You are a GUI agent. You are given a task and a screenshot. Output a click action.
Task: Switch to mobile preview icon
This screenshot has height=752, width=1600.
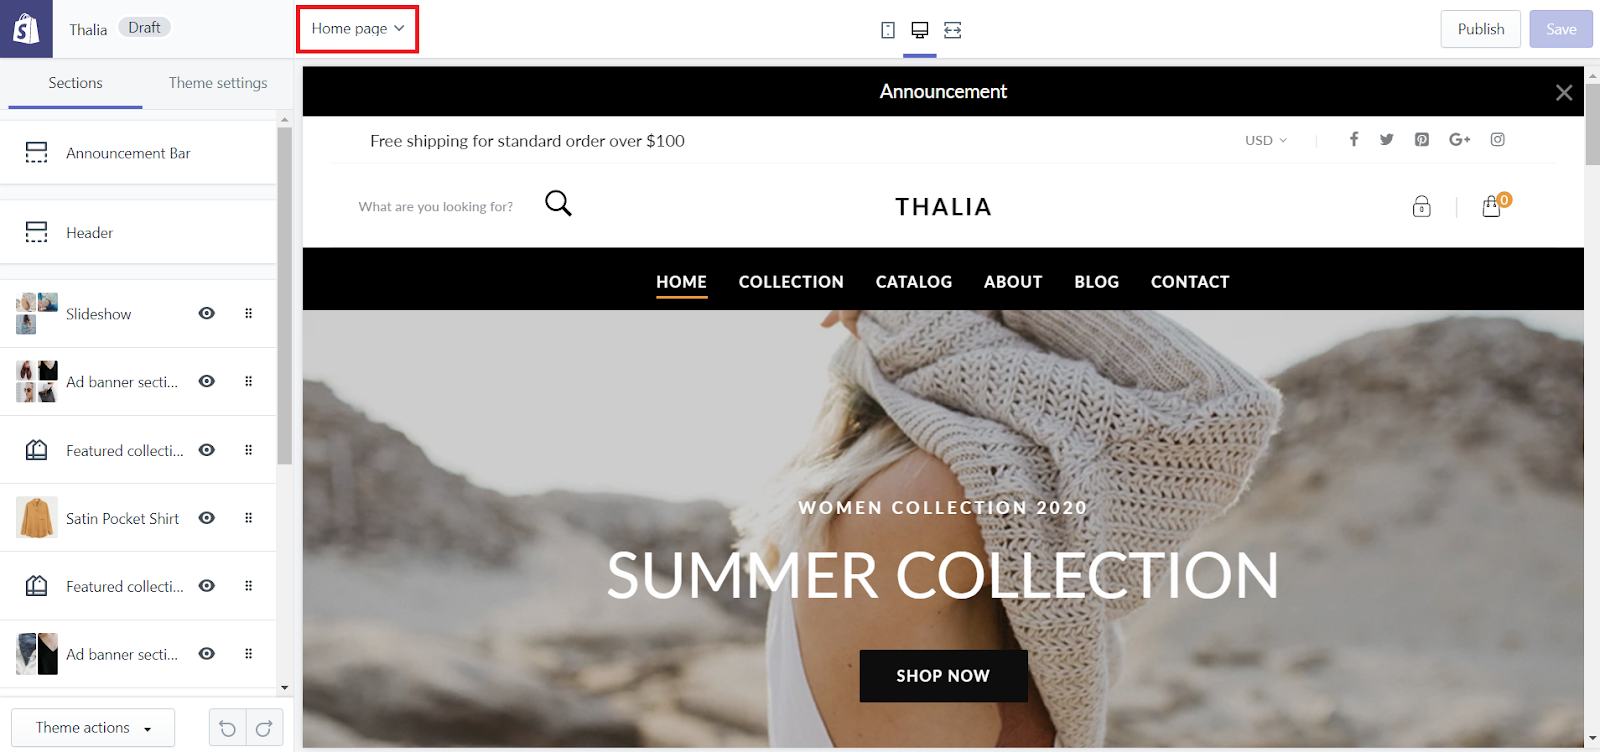[x=888, y=30]
